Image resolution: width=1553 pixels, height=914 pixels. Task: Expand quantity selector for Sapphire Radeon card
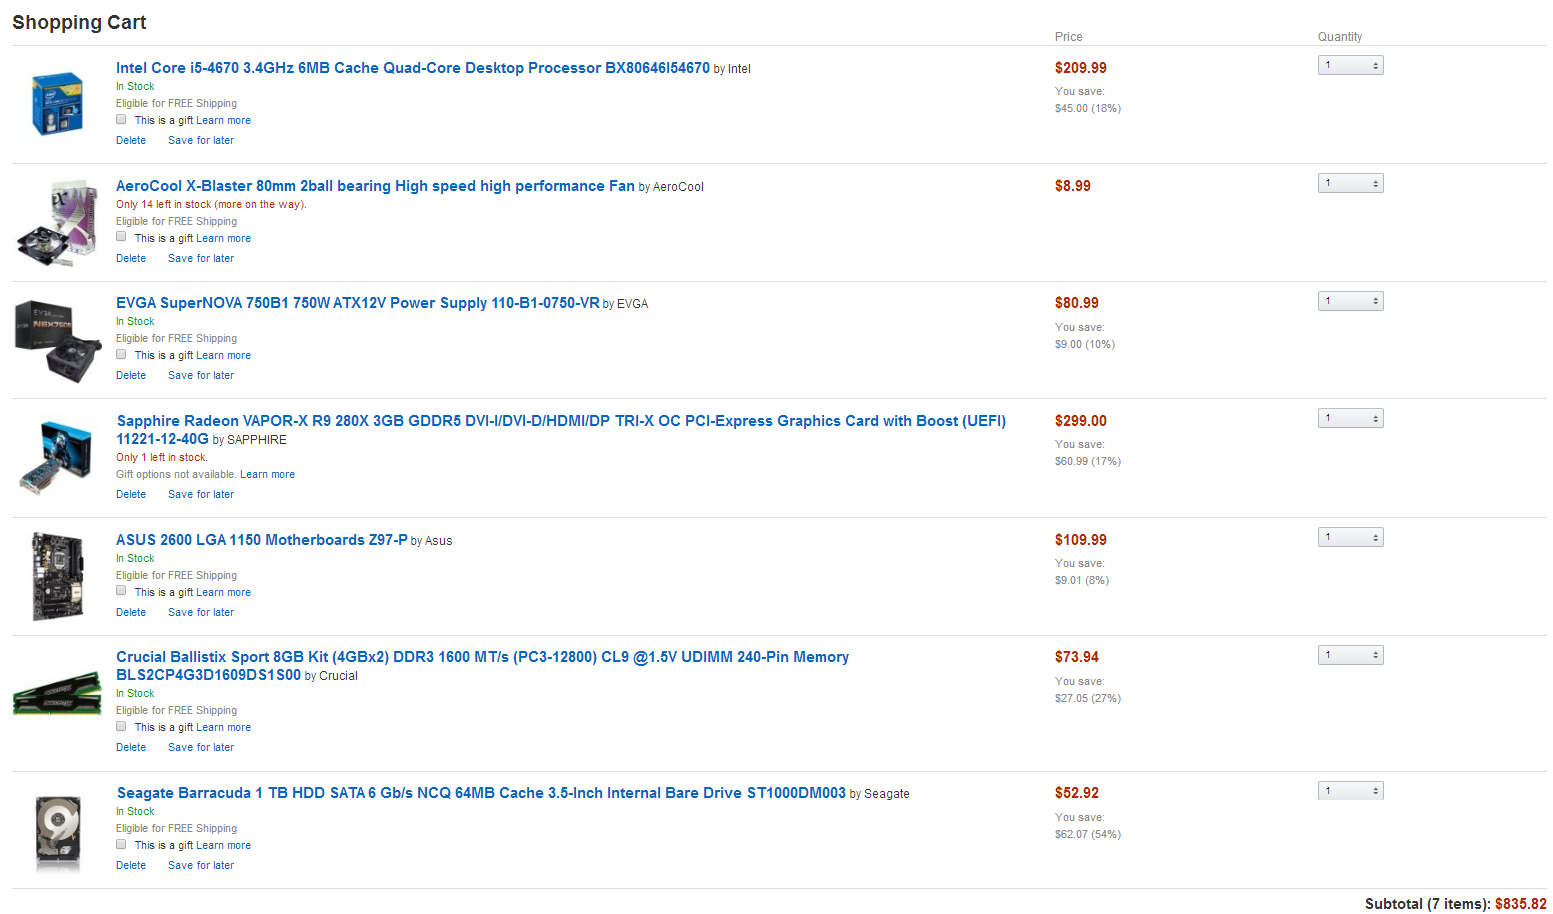1350,418
